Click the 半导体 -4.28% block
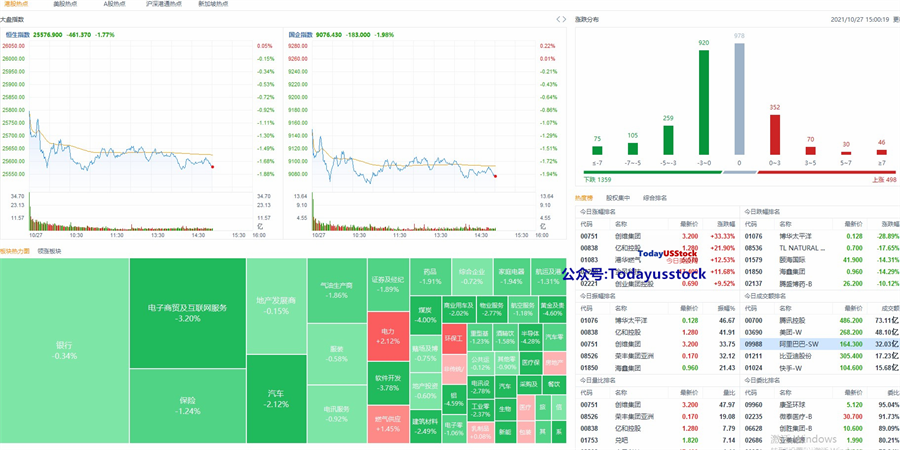Image resolution: width=900 pixels, height=450 pixels. tap(530, 337)
